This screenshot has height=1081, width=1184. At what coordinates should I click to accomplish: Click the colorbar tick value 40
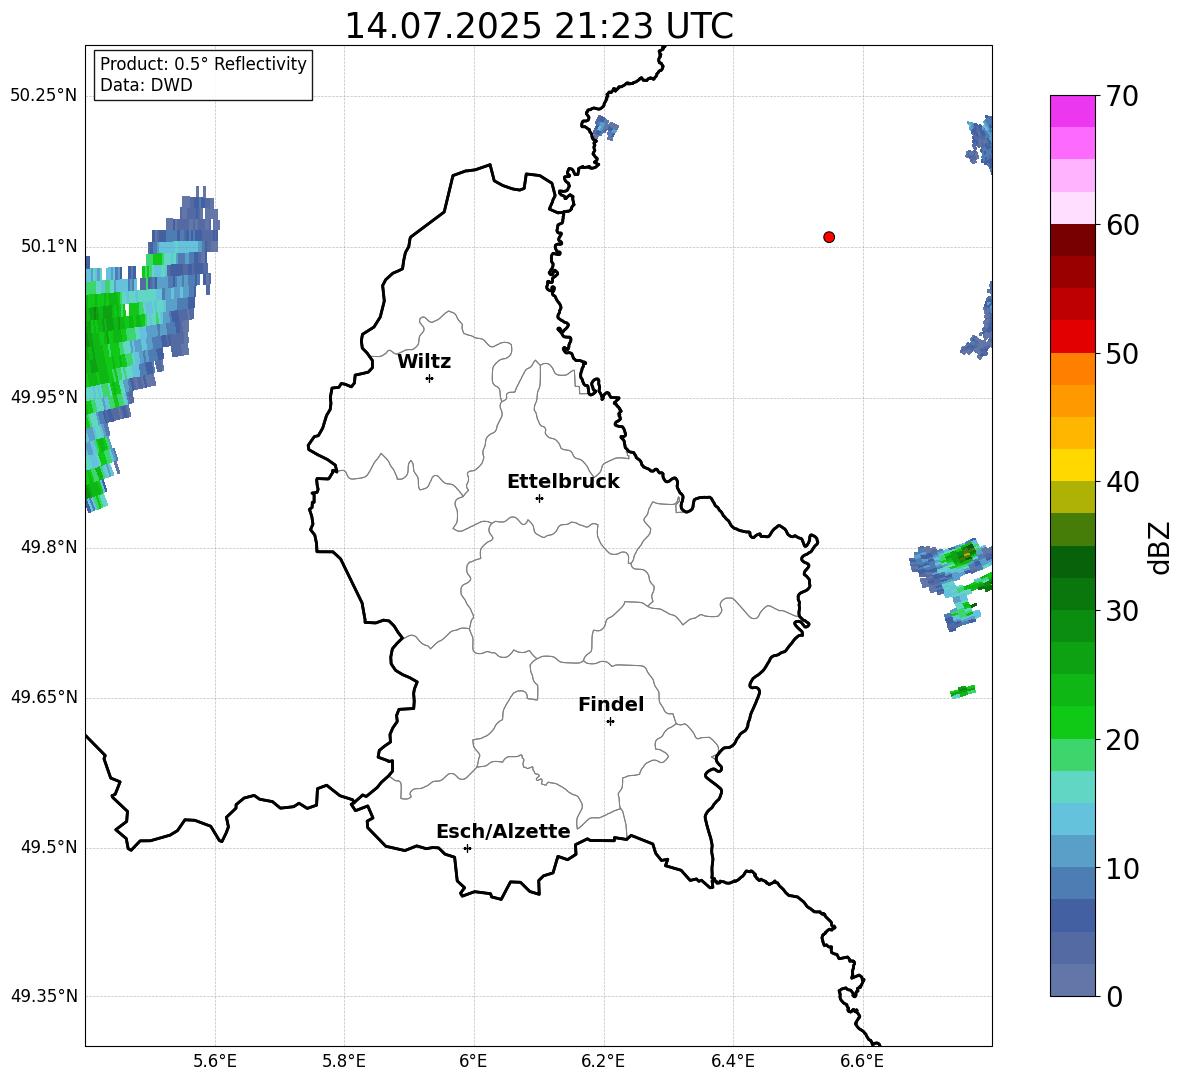[1122, 482]
